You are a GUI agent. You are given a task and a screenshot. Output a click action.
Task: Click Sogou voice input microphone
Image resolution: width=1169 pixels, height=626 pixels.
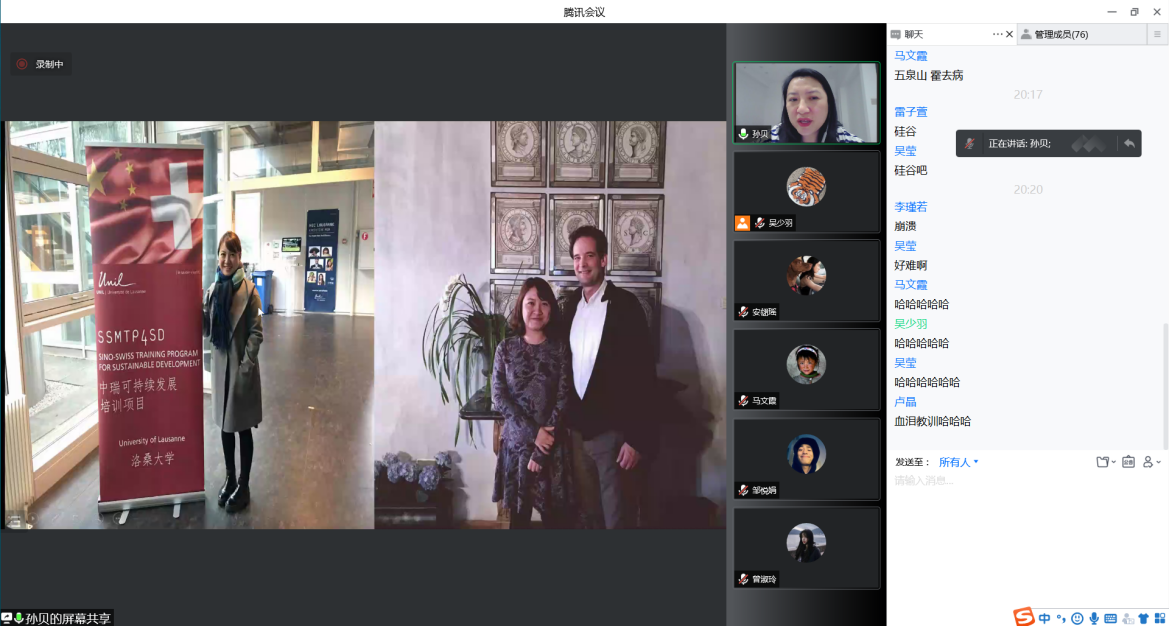(1094, 618)
